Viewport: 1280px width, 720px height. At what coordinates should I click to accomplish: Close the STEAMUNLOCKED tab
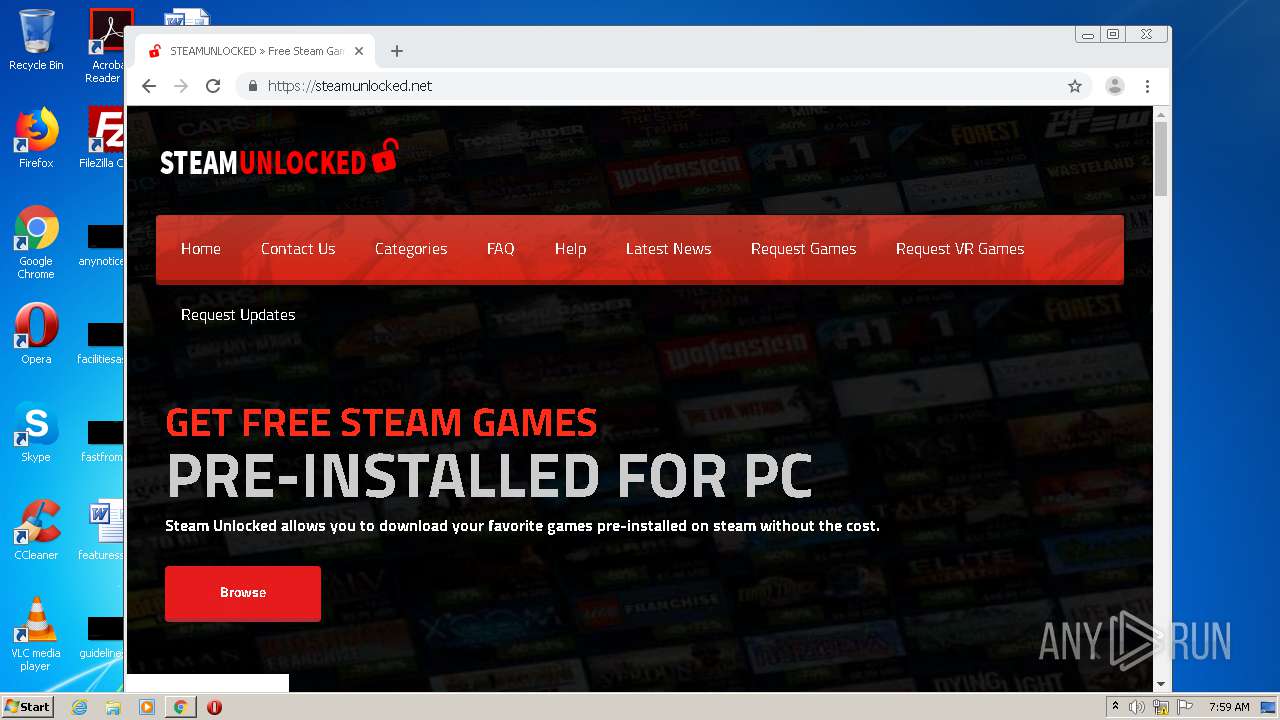coord(359,51)
